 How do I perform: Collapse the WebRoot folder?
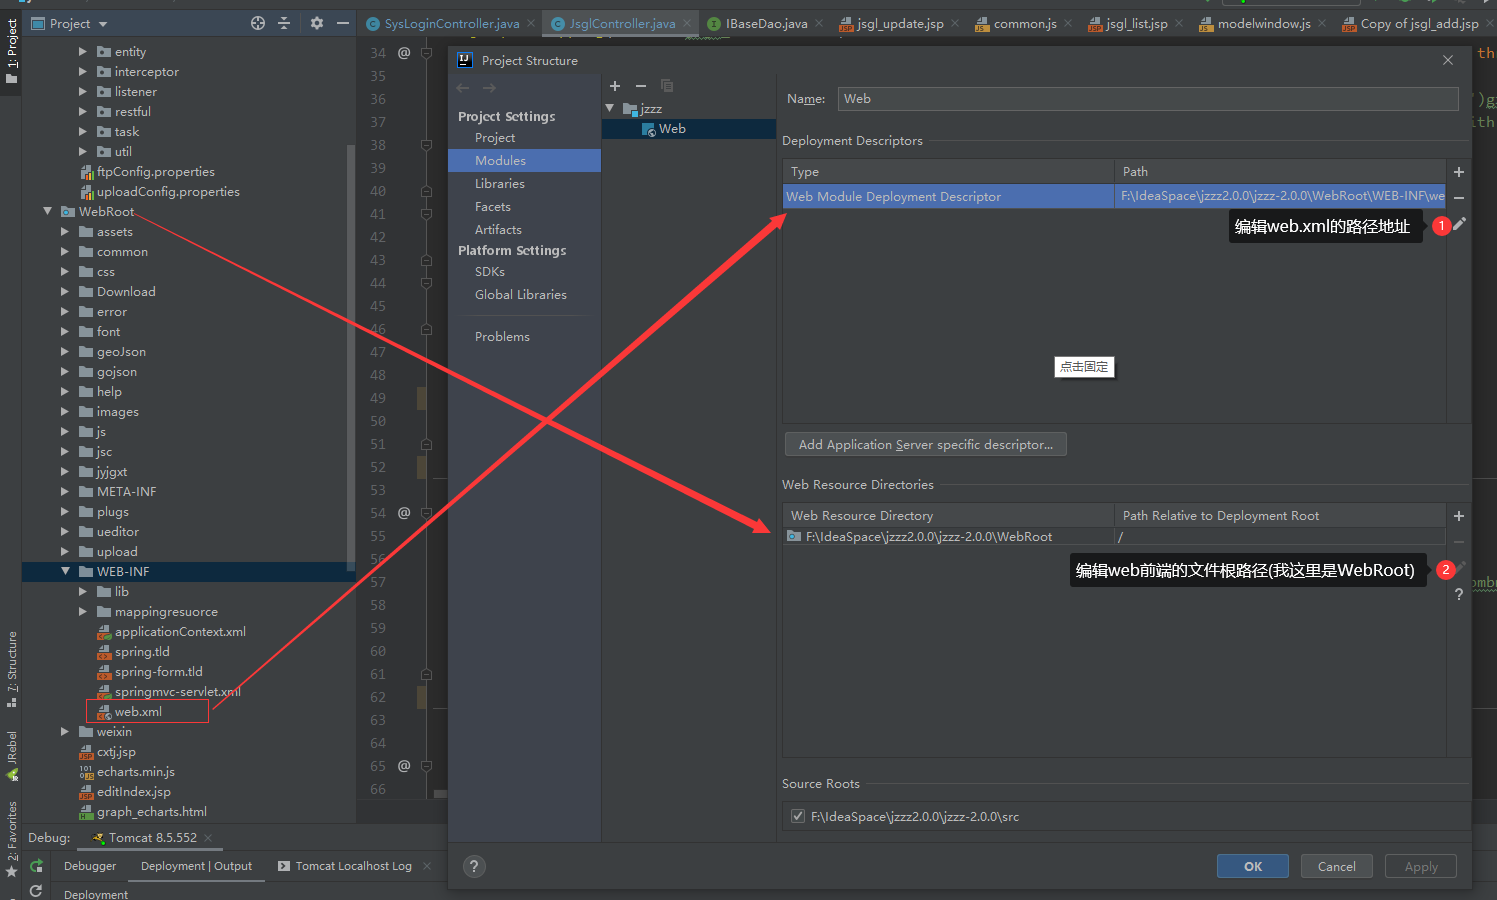tap(47, 211)
